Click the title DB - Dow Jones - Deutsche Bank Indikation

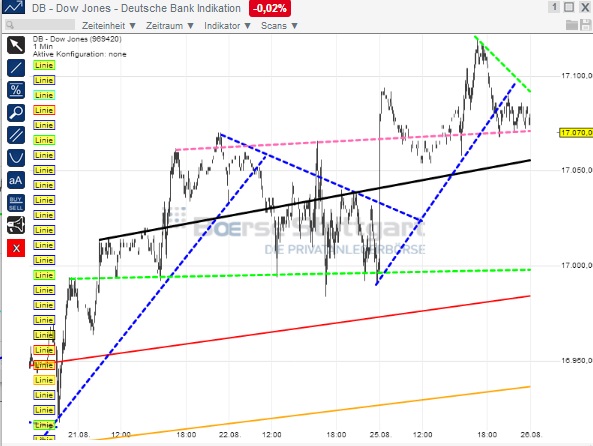[136, 8]
